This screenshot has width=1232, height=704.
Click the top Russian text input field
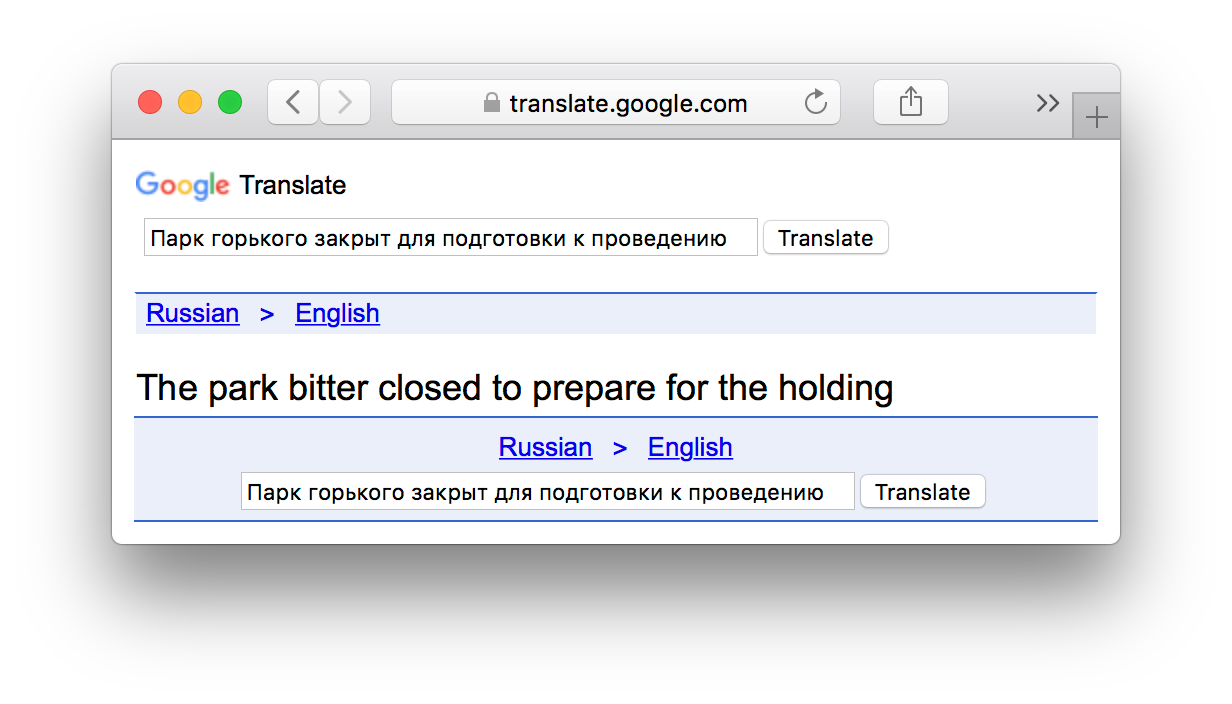tap(450, 238)
